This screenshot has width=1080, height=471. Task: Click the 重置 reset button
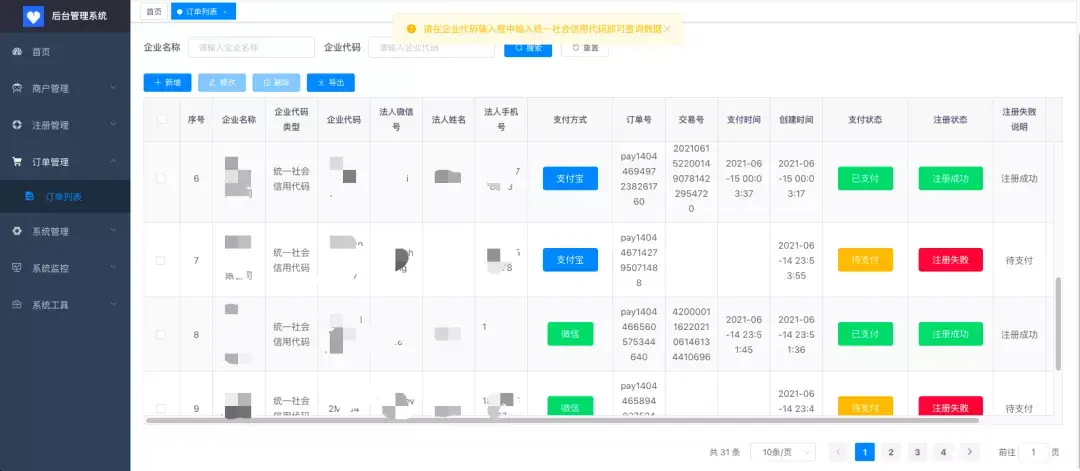pyautogui.click(x=585, y=48)
